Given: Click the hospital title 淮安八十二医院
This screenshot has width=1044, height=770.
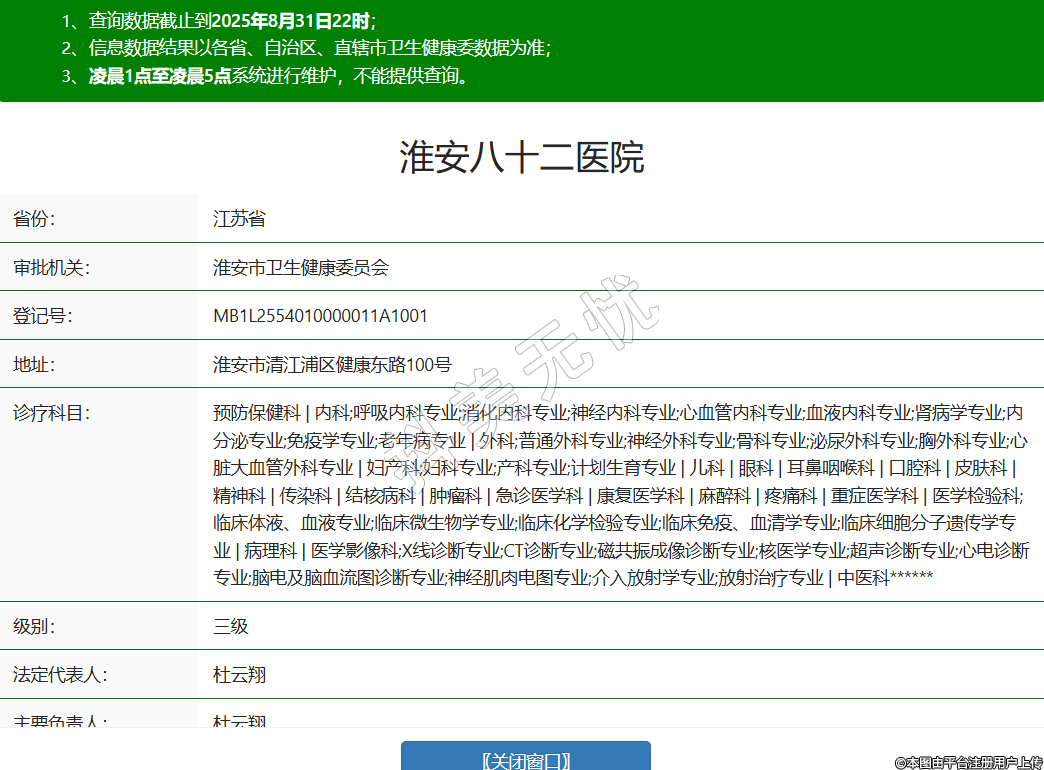Looking at the screenshot, I should pyautogui.click(x=522, y=158).
